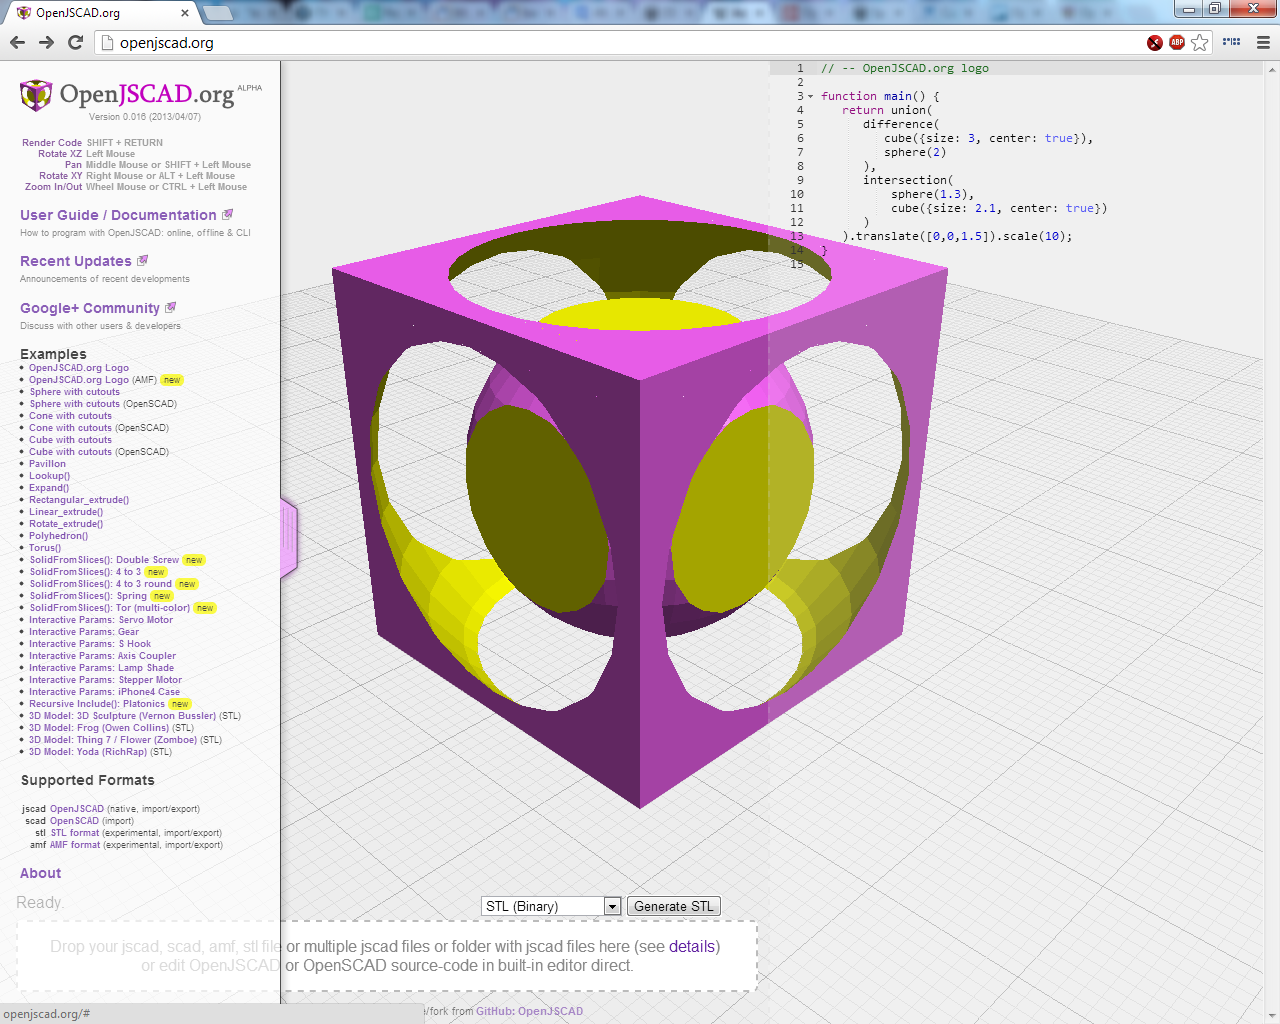Load the Rotate_extrude() example
Viewport: 1280px width, 1024px height.
[66, 524]
